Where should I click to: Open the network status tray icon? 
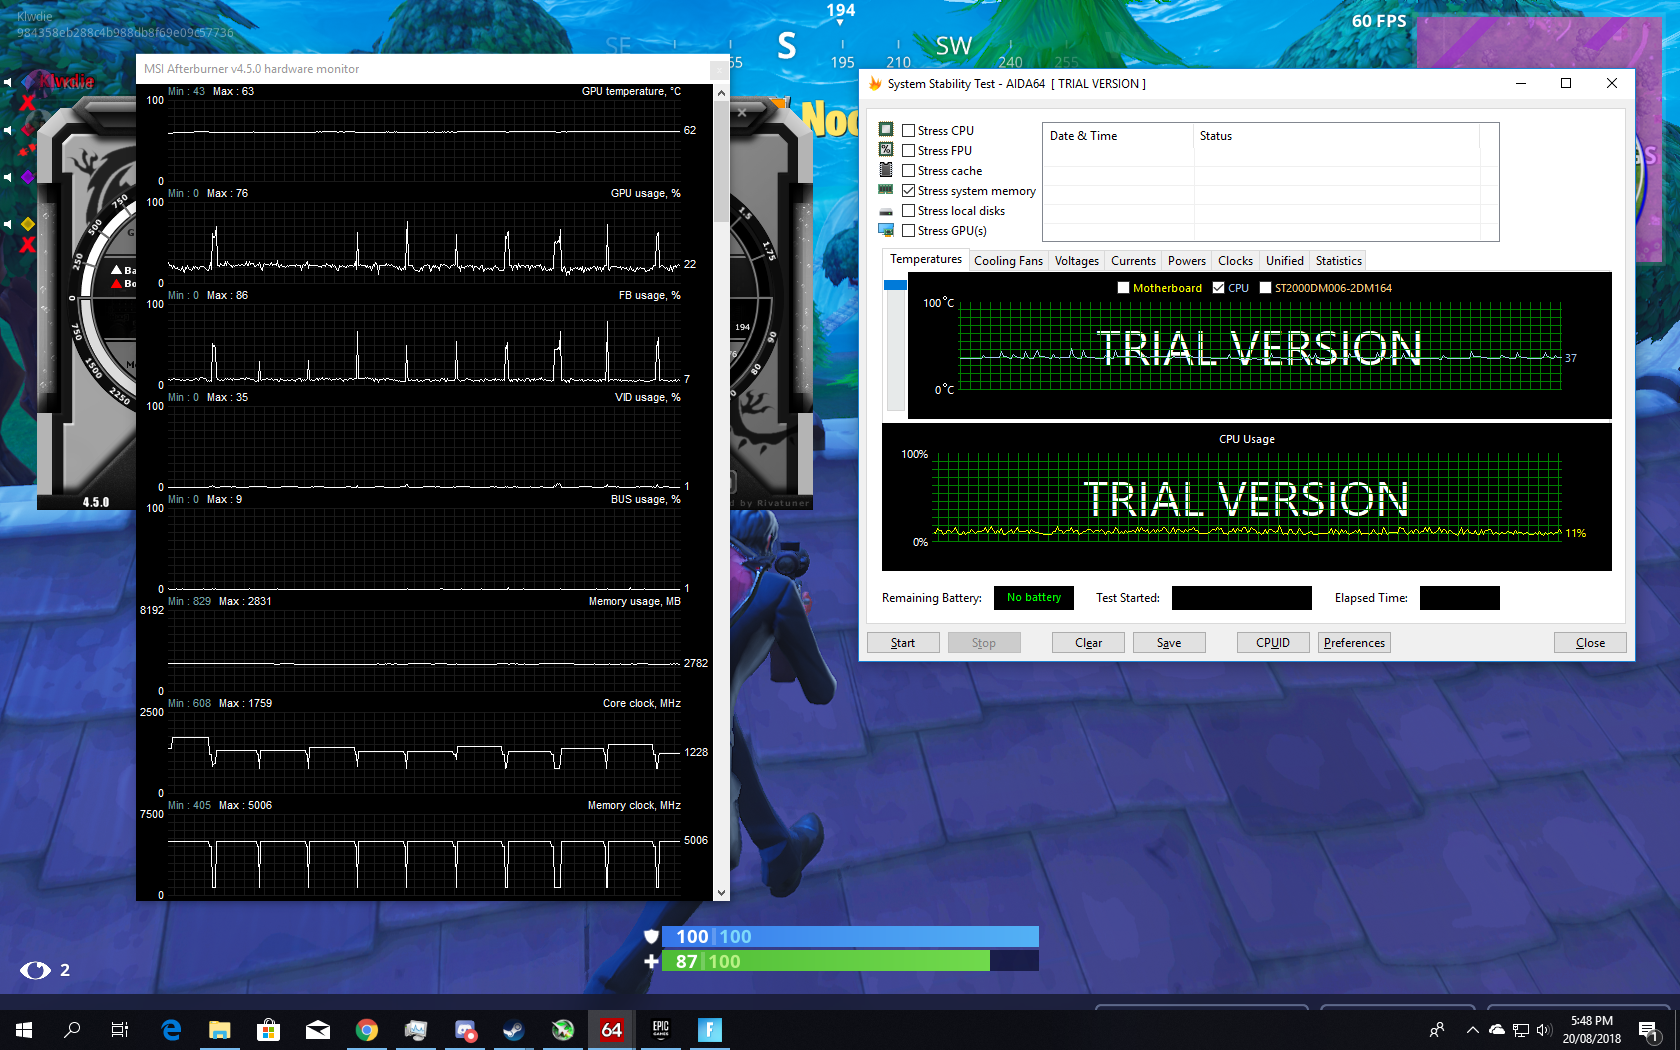[x=1521, y=1029]
